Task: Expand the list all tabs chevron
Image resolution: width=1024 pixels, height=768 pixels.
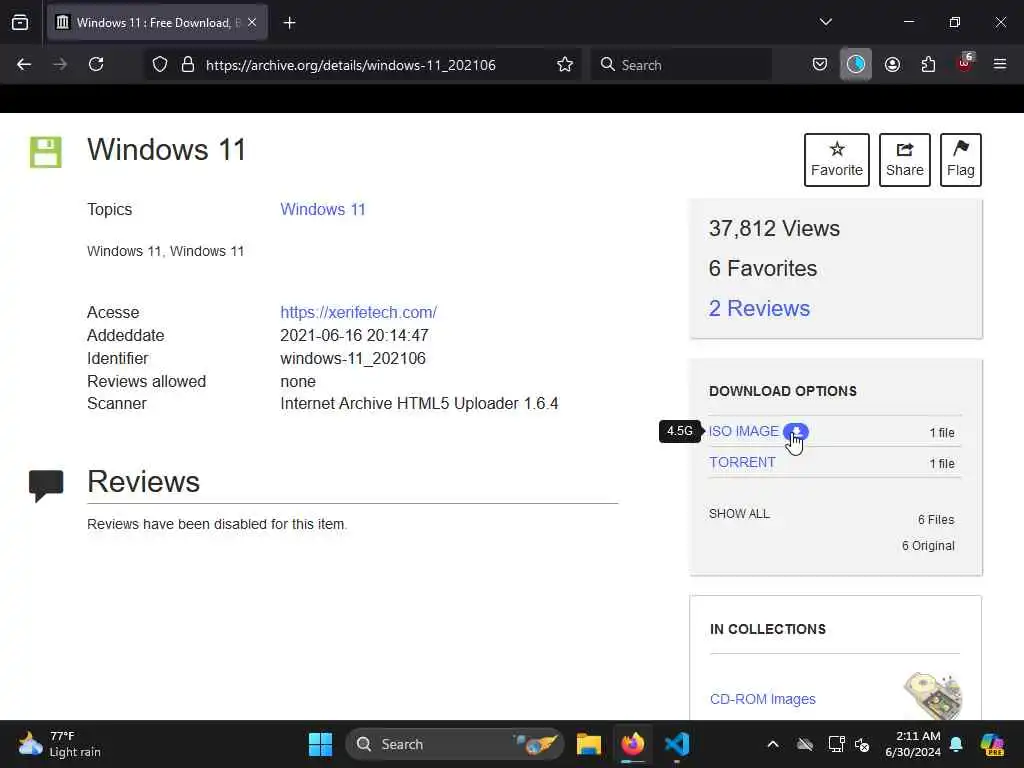Action: [825, 22]
